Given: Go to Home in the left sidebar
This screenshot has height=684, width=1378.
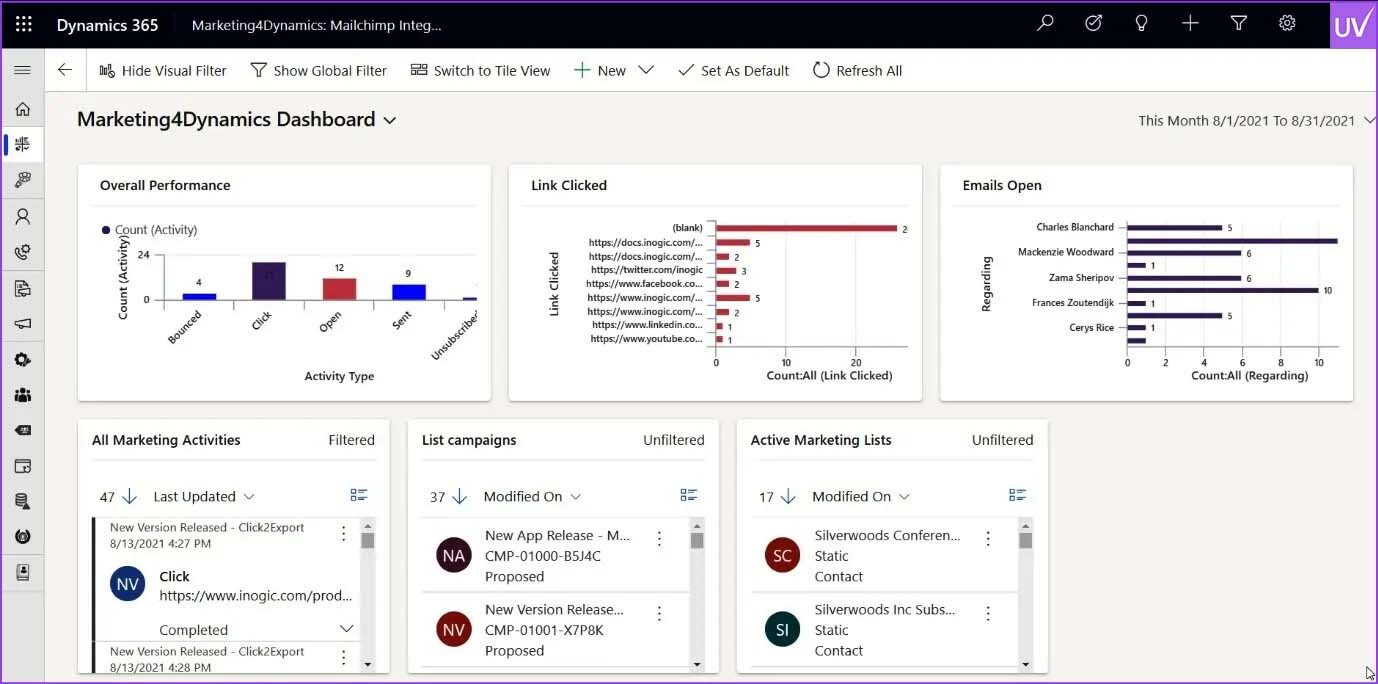Looking at the screenshot, I should coord(22,109).
